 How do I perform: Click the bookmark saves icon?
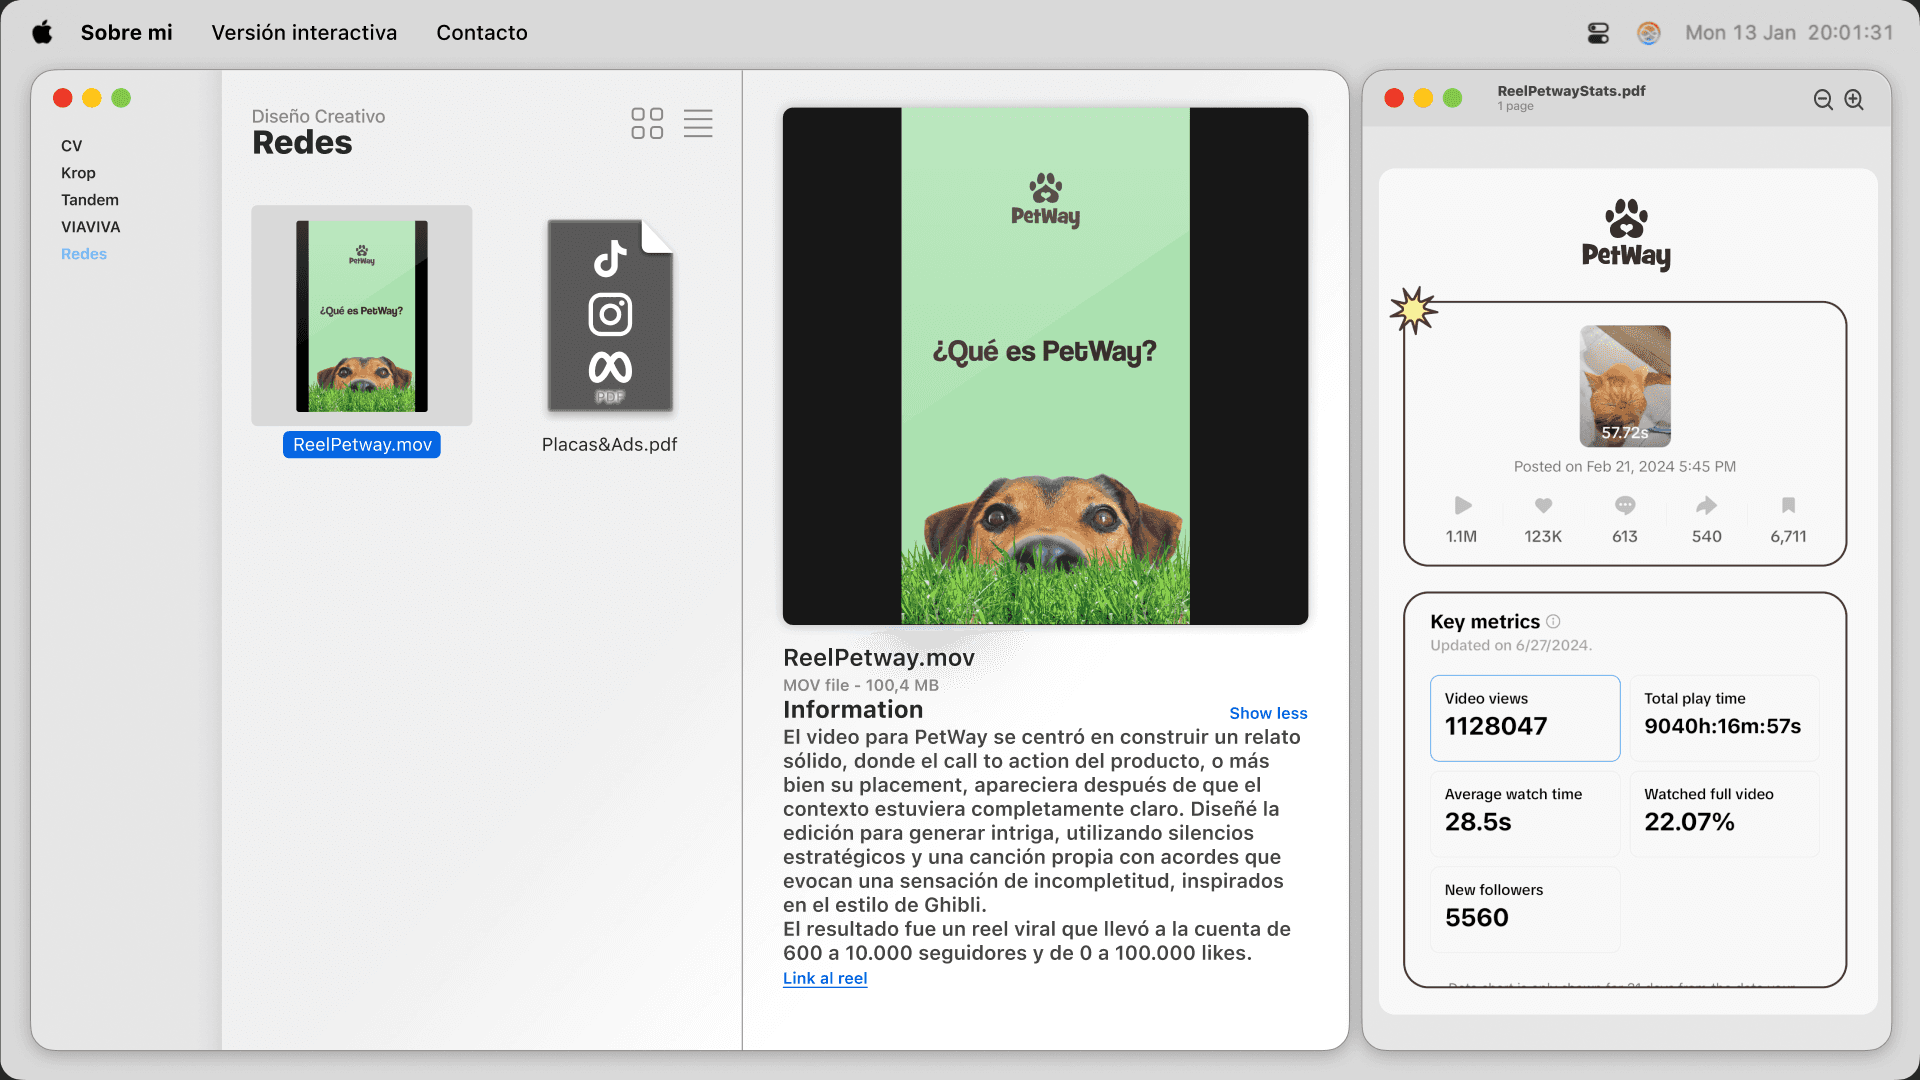coord(1788,506)
